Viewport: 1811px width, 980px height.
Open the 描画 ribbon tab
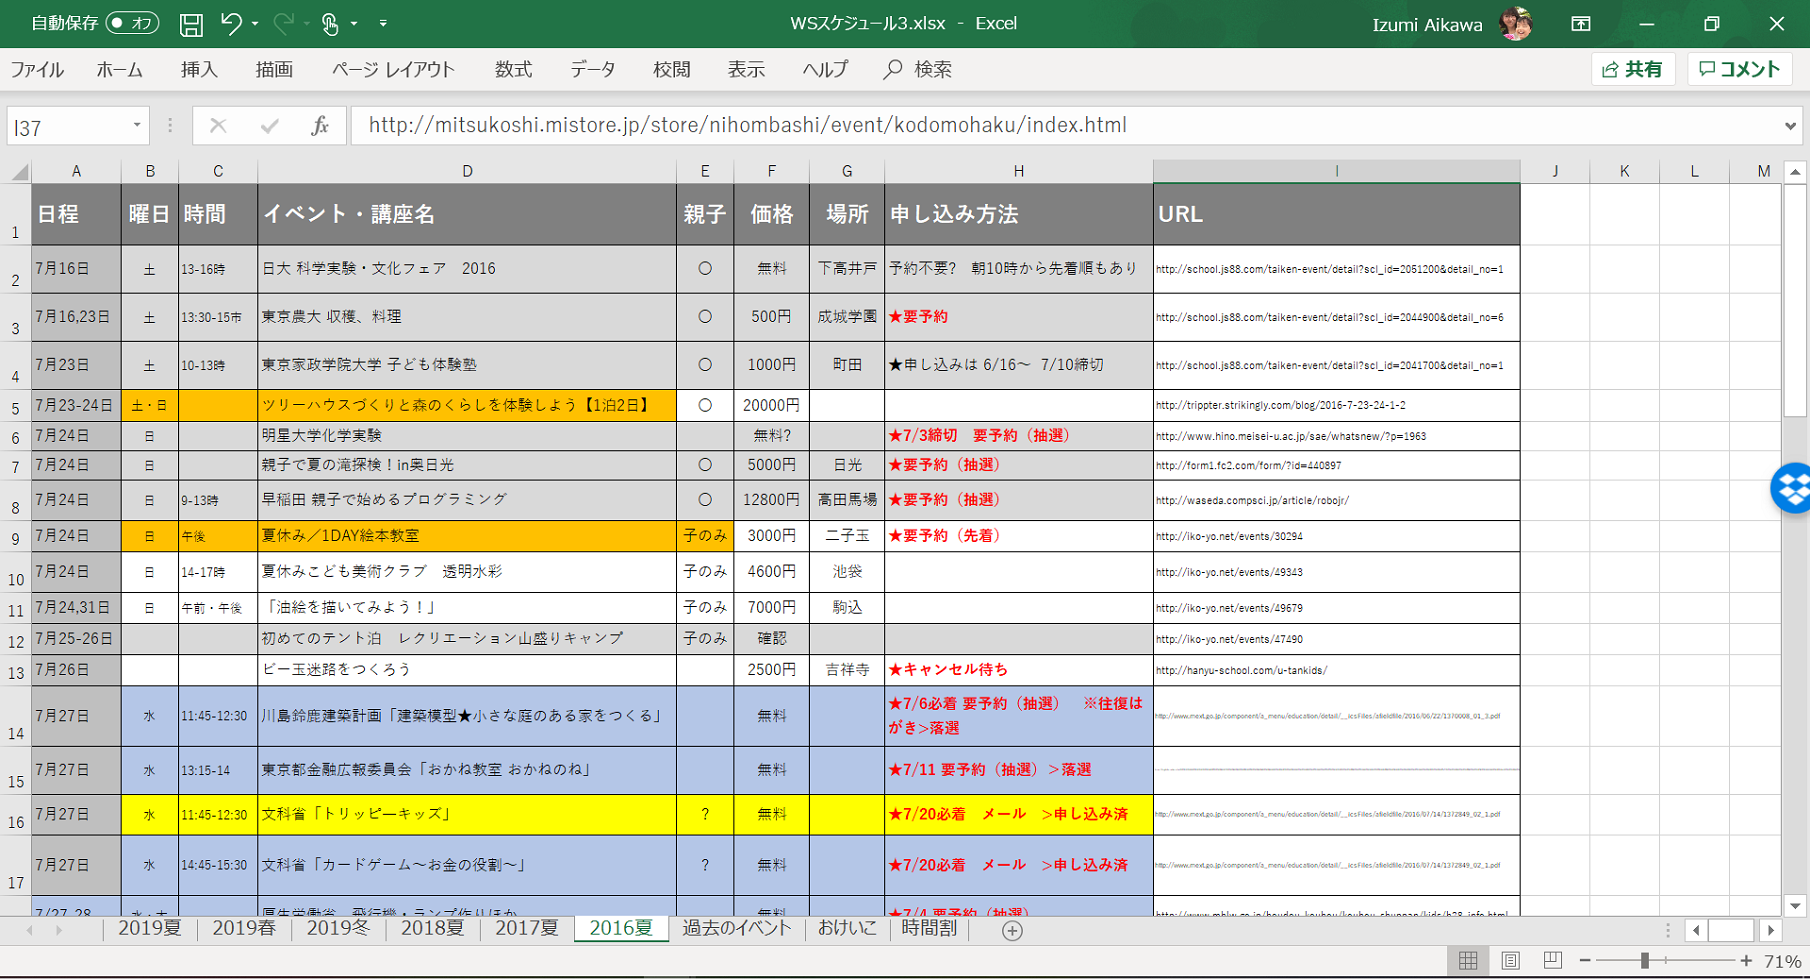[x=274, y=70]
